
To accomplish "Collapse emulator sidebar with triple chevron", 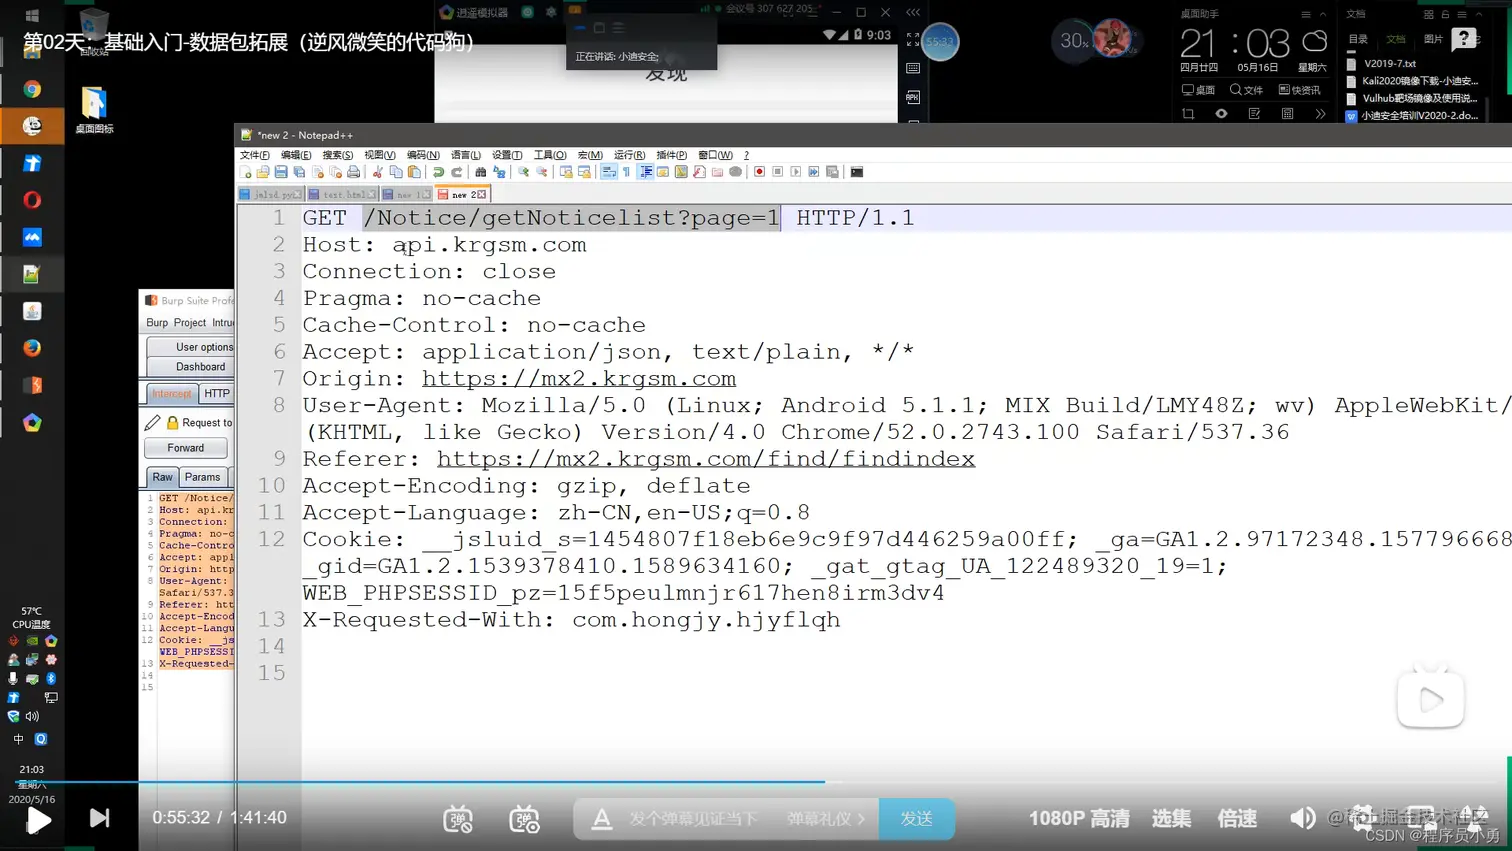I will point(913,12).
